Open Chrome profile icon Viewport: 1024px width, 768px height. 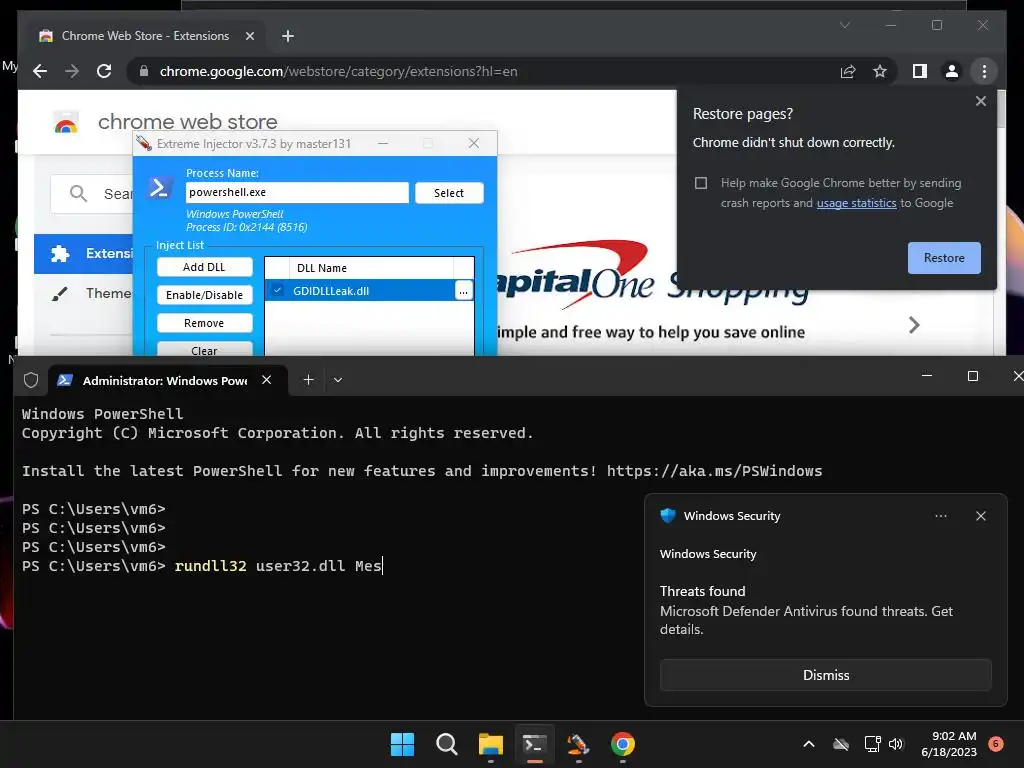click(952, 71)
